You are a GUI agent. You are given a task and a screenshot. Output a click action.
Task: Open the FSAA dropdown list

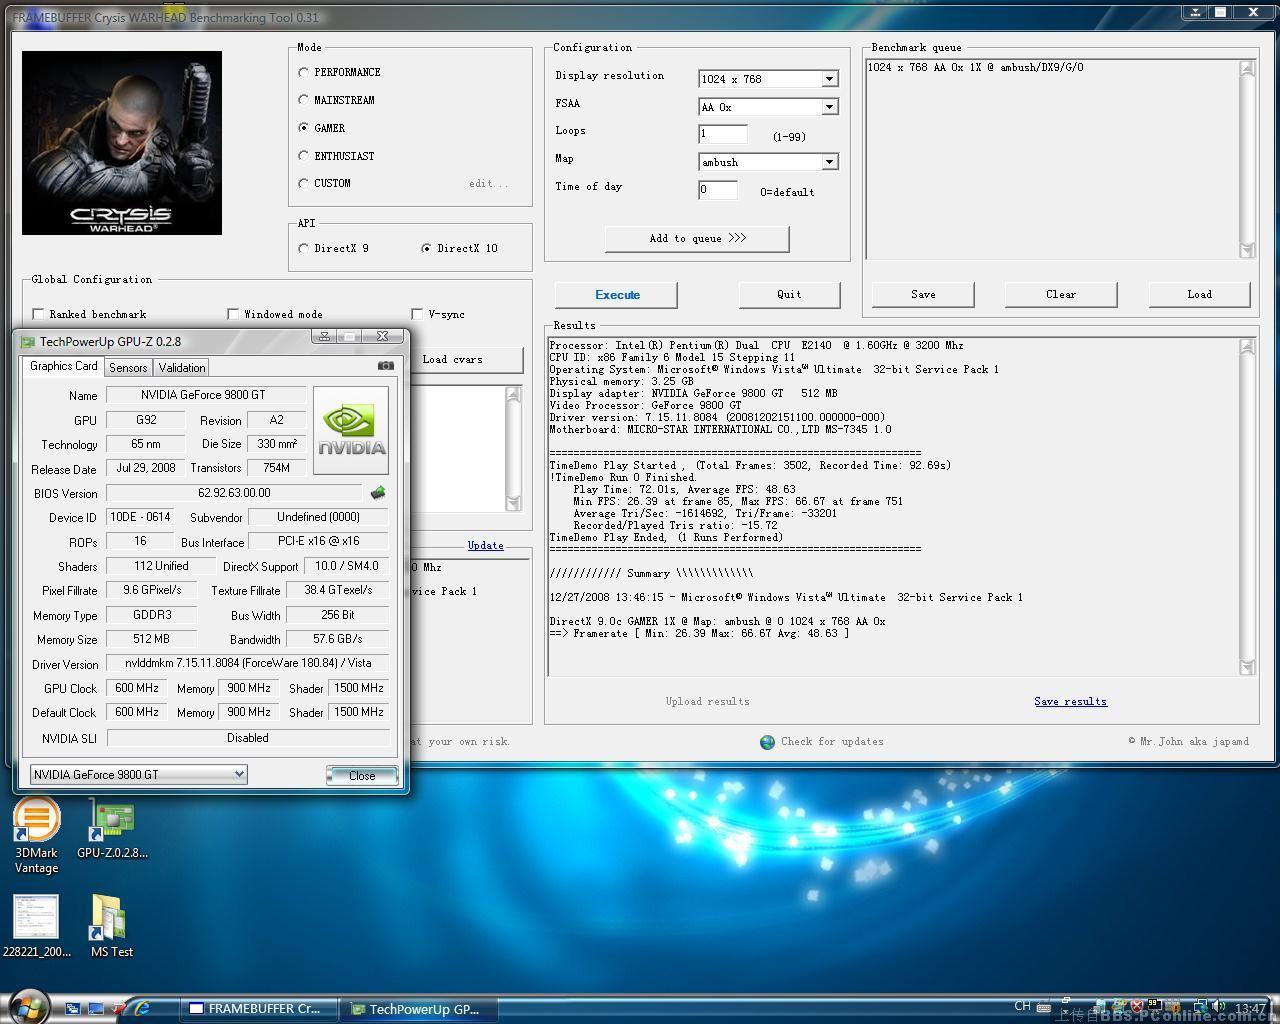[x=829, y=107]
